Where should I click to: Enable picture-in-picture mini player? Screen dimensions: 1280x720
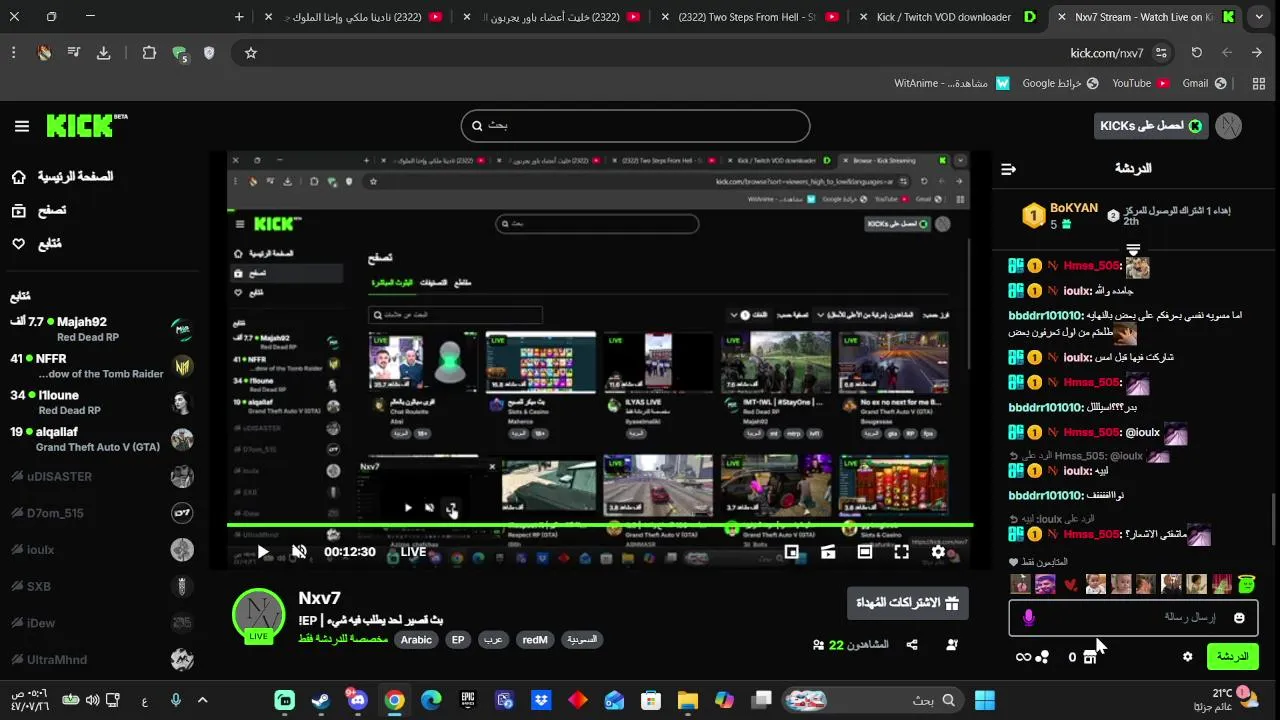point(791,551)
